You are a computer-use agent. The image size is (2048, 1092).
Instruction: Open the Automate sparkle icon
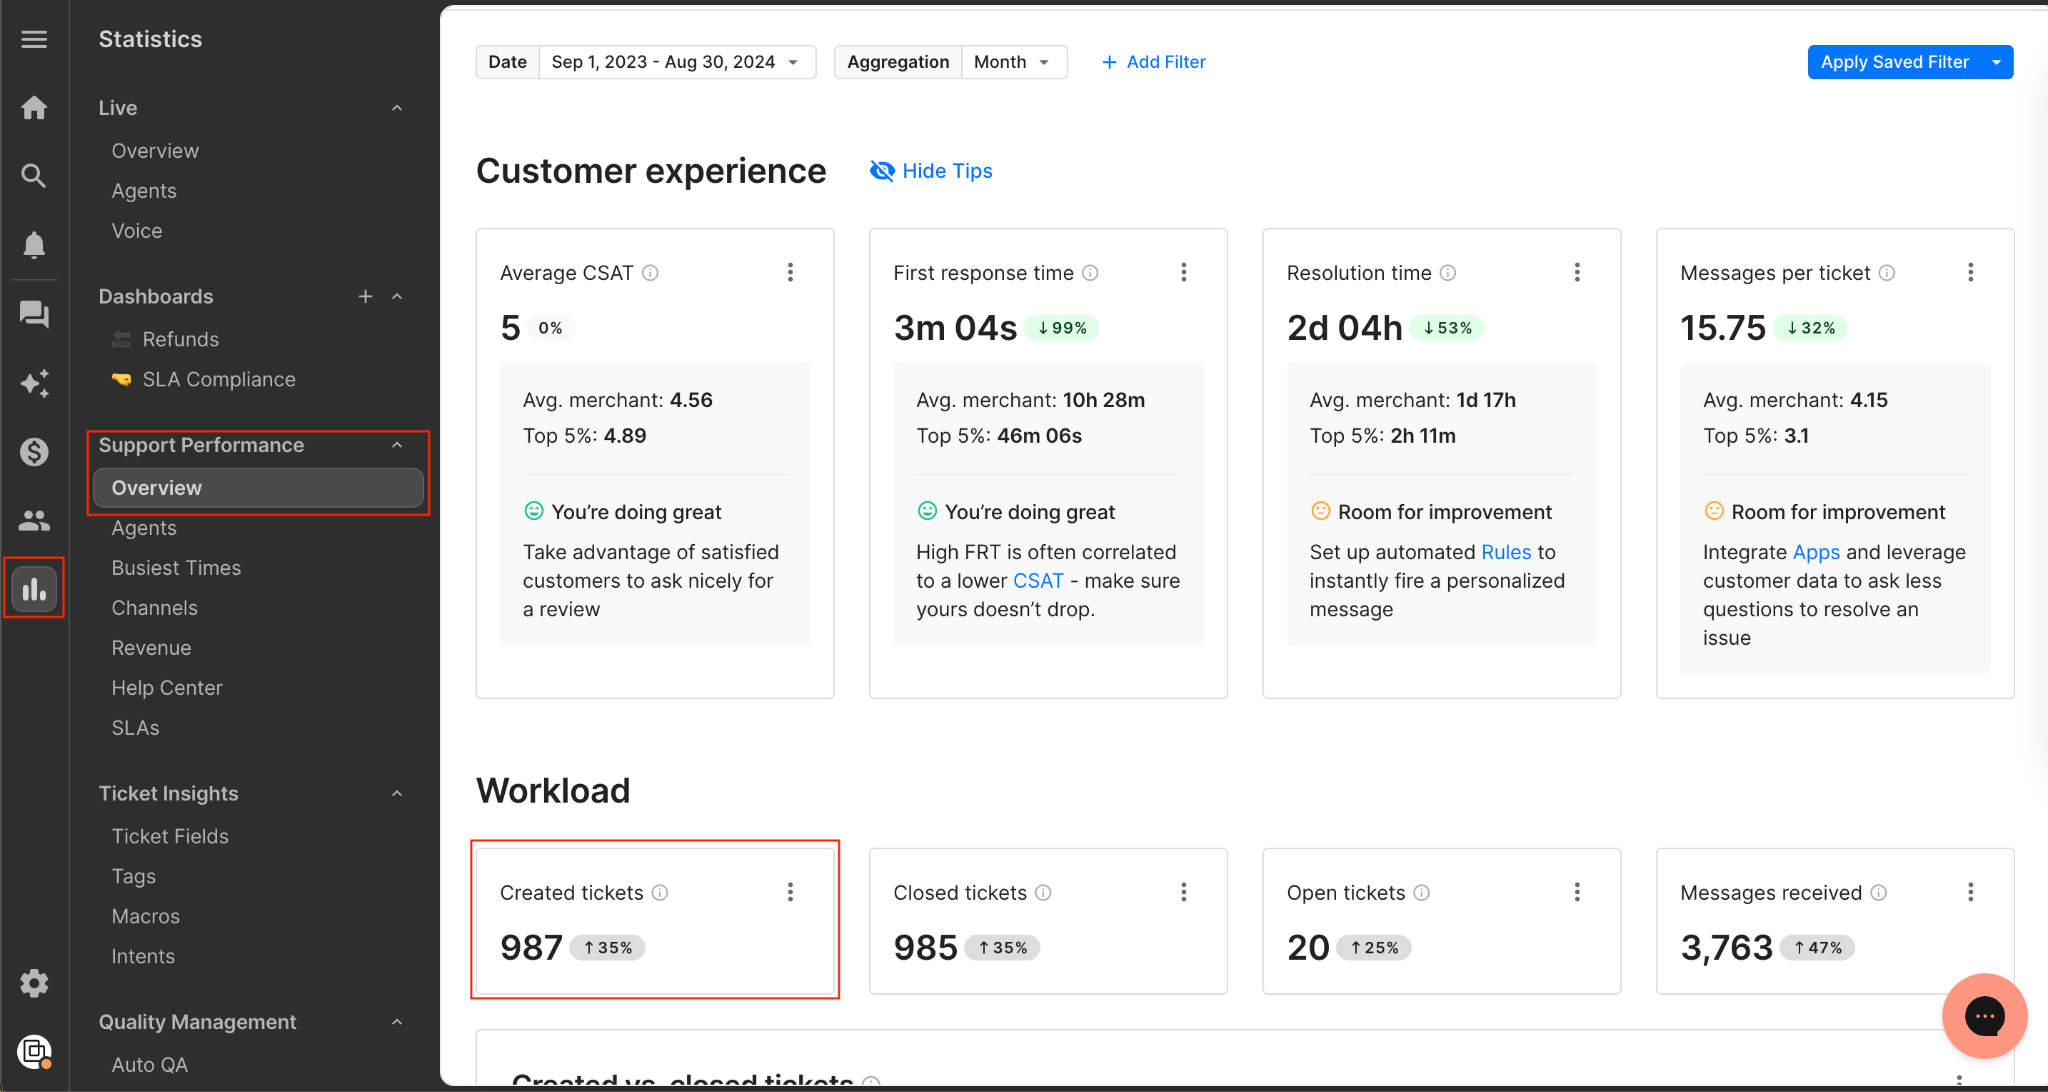[34, 383]
